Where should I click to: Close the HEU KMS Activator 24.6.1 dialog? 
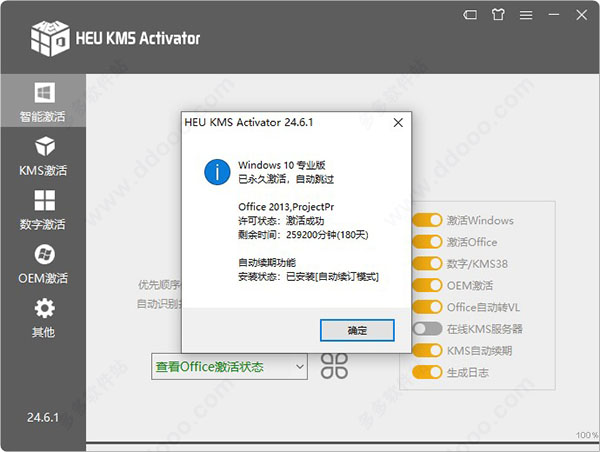pyautogui.click(x=398, y=123)
